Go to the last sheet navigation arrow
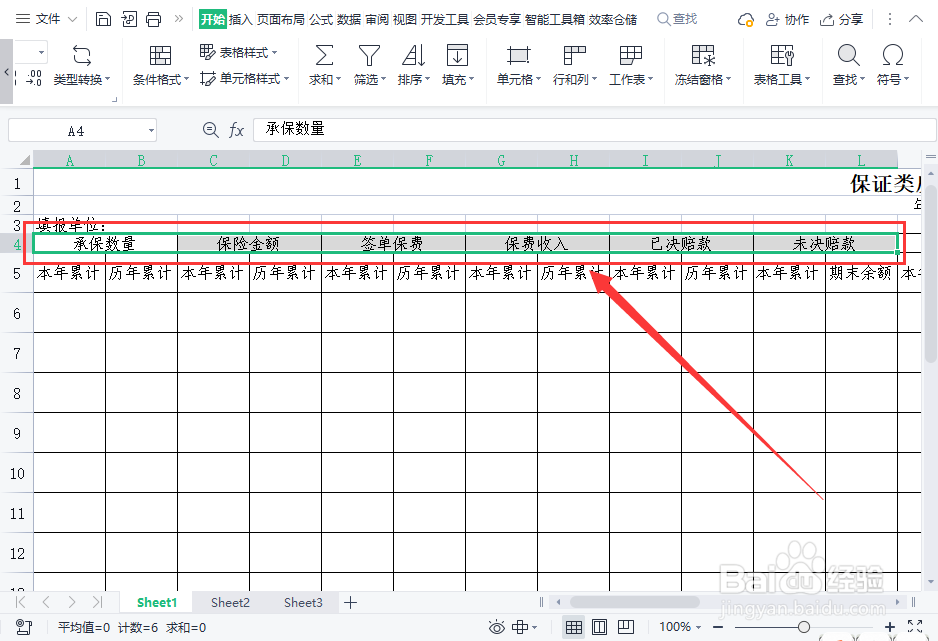 (x=98, y=602)
